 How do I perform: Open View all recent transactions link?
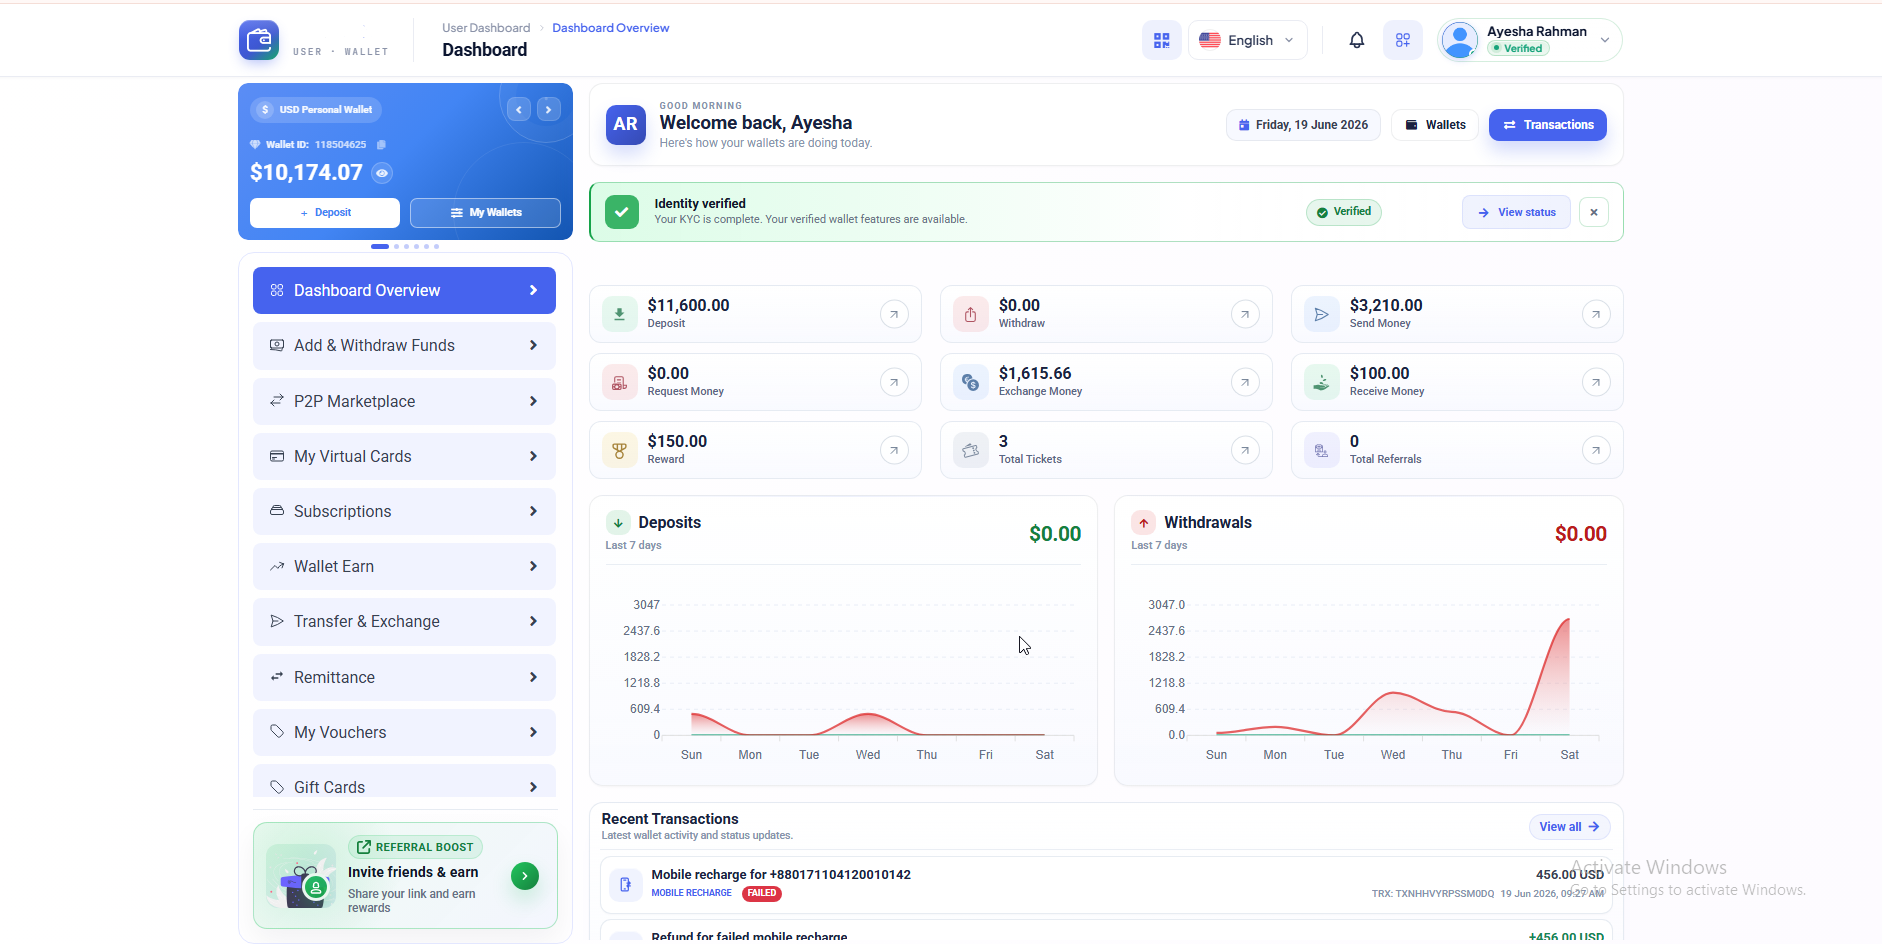point(1569,827)
